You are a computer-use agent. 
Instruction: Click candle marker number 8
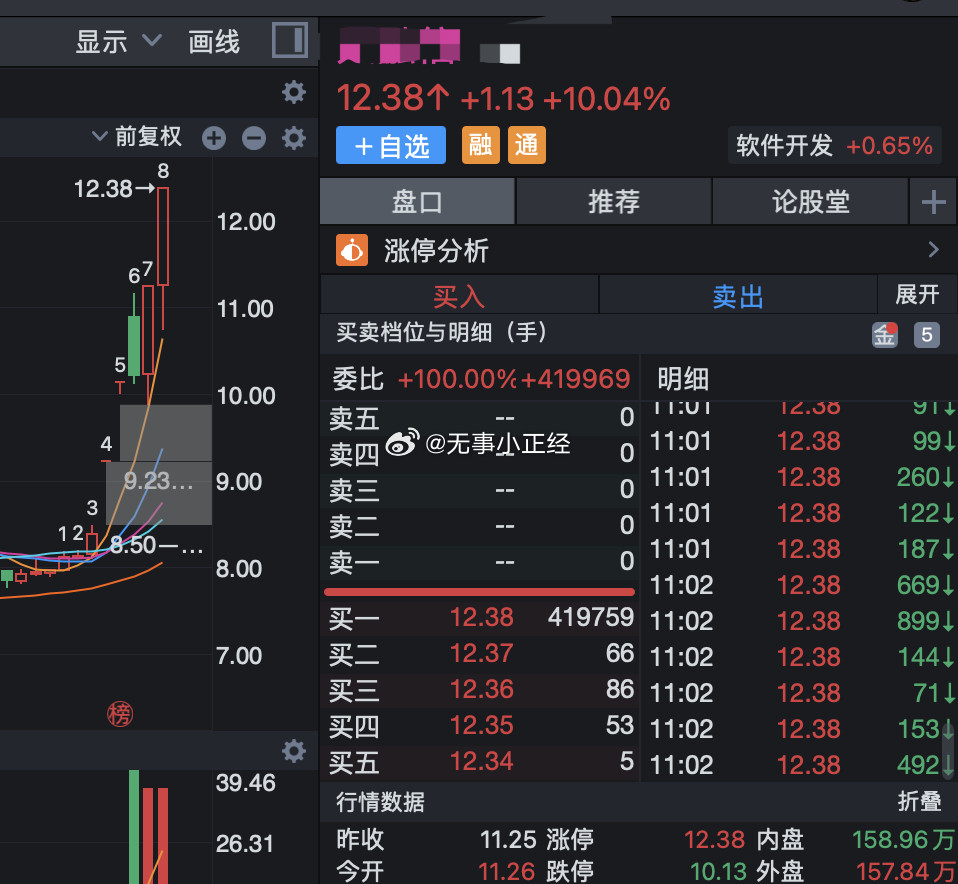[163, 170]
